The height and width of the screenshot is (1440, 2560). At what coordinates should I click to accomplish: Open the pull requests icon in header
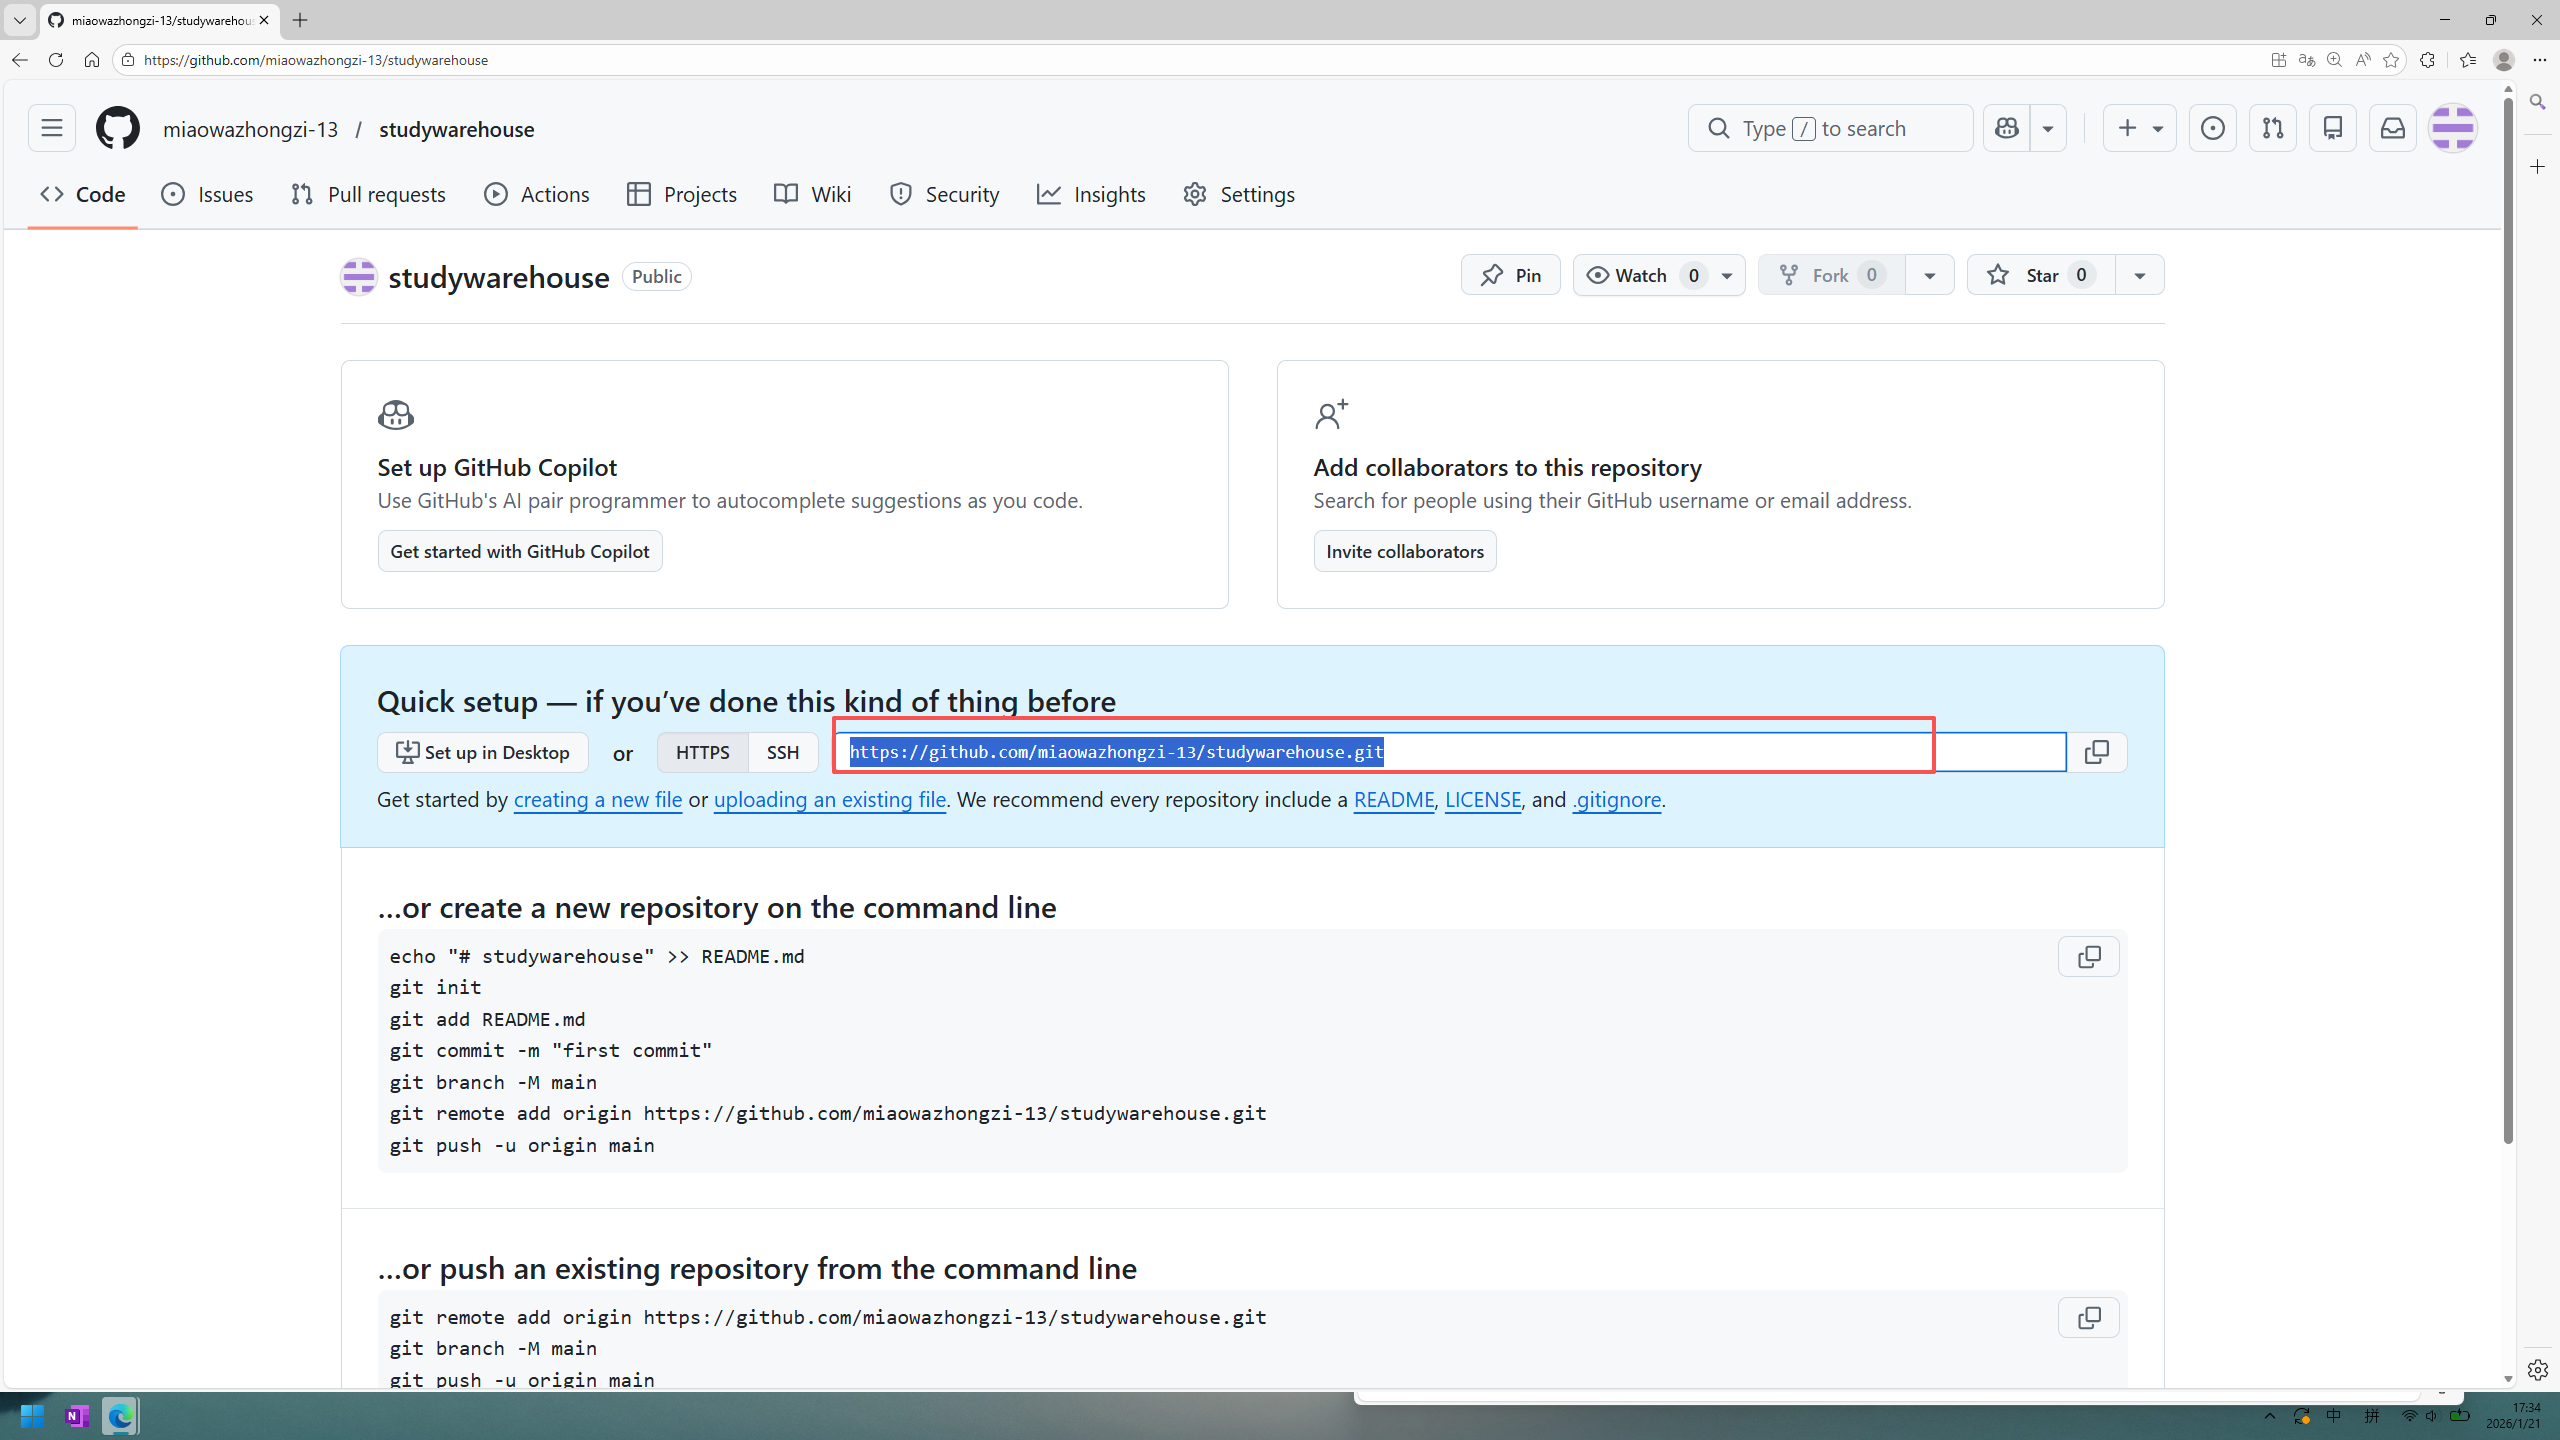[x=2272, y=129]
